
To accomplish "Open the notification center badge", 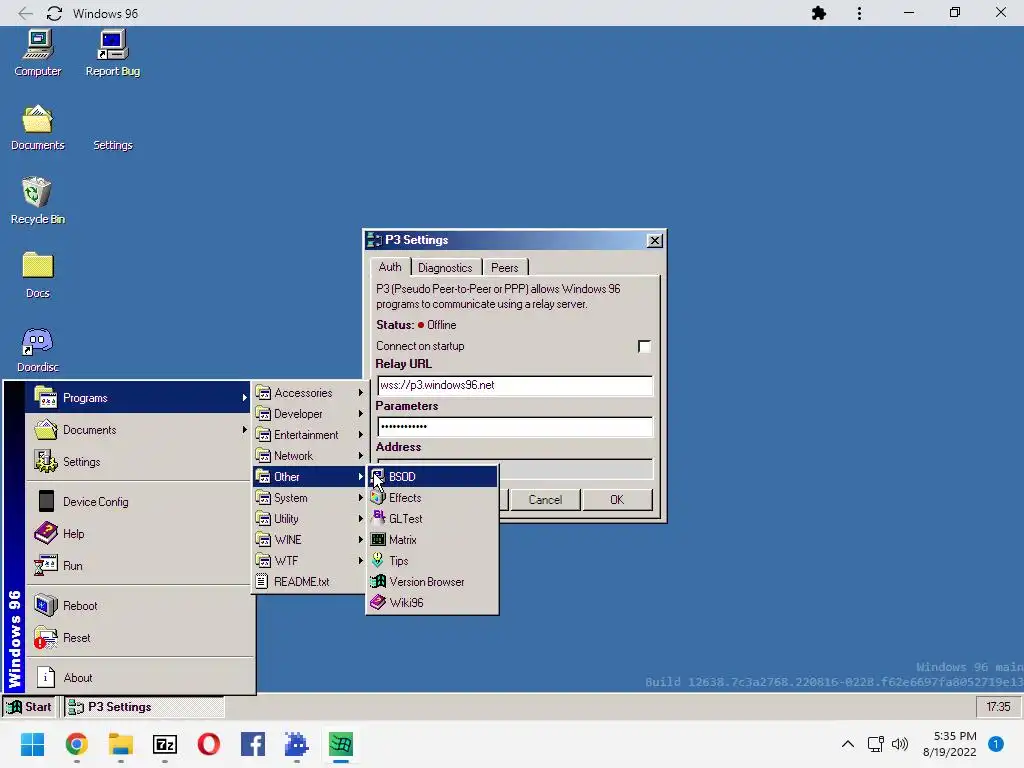I will [995, 744].
